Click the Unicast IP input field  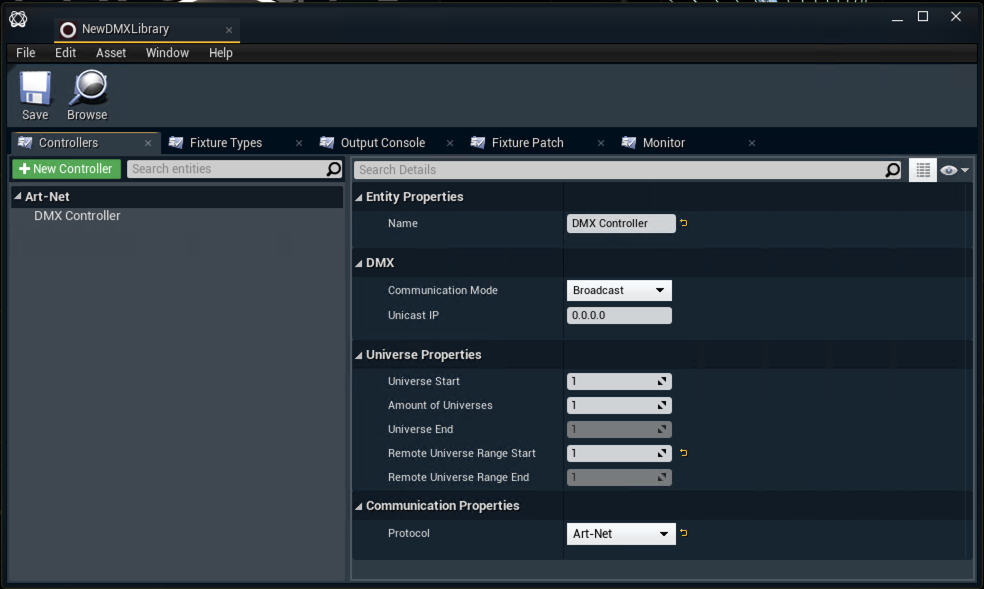point(619,315)
